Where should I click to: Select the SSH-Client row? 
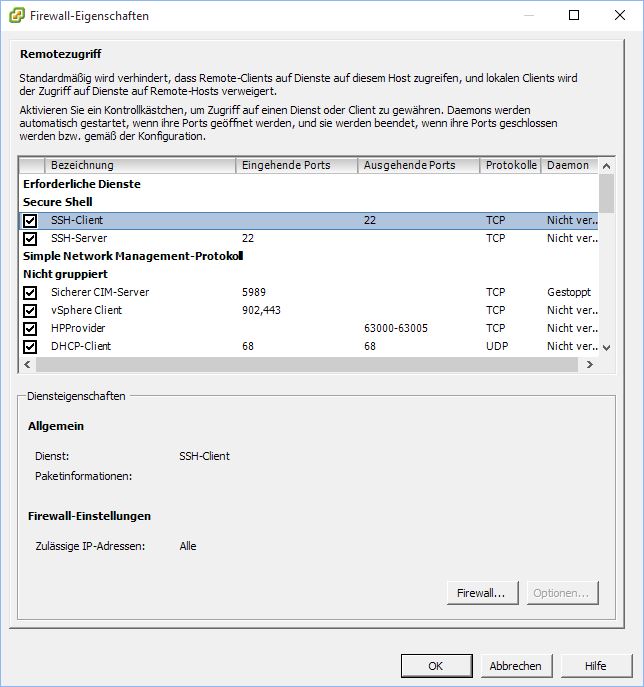(309, 220)
